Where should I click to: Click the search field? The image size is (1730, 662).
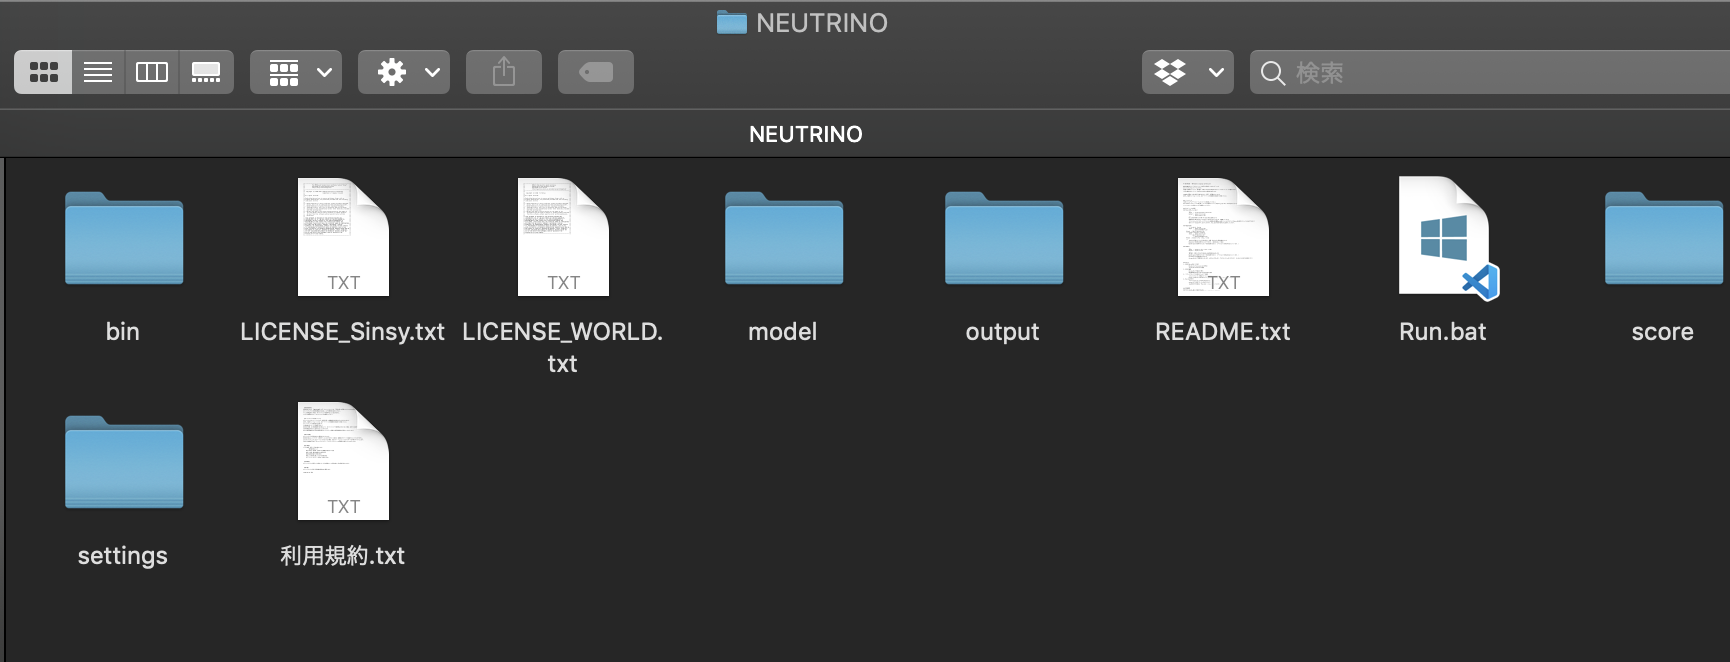click(x=1490, y=72)
